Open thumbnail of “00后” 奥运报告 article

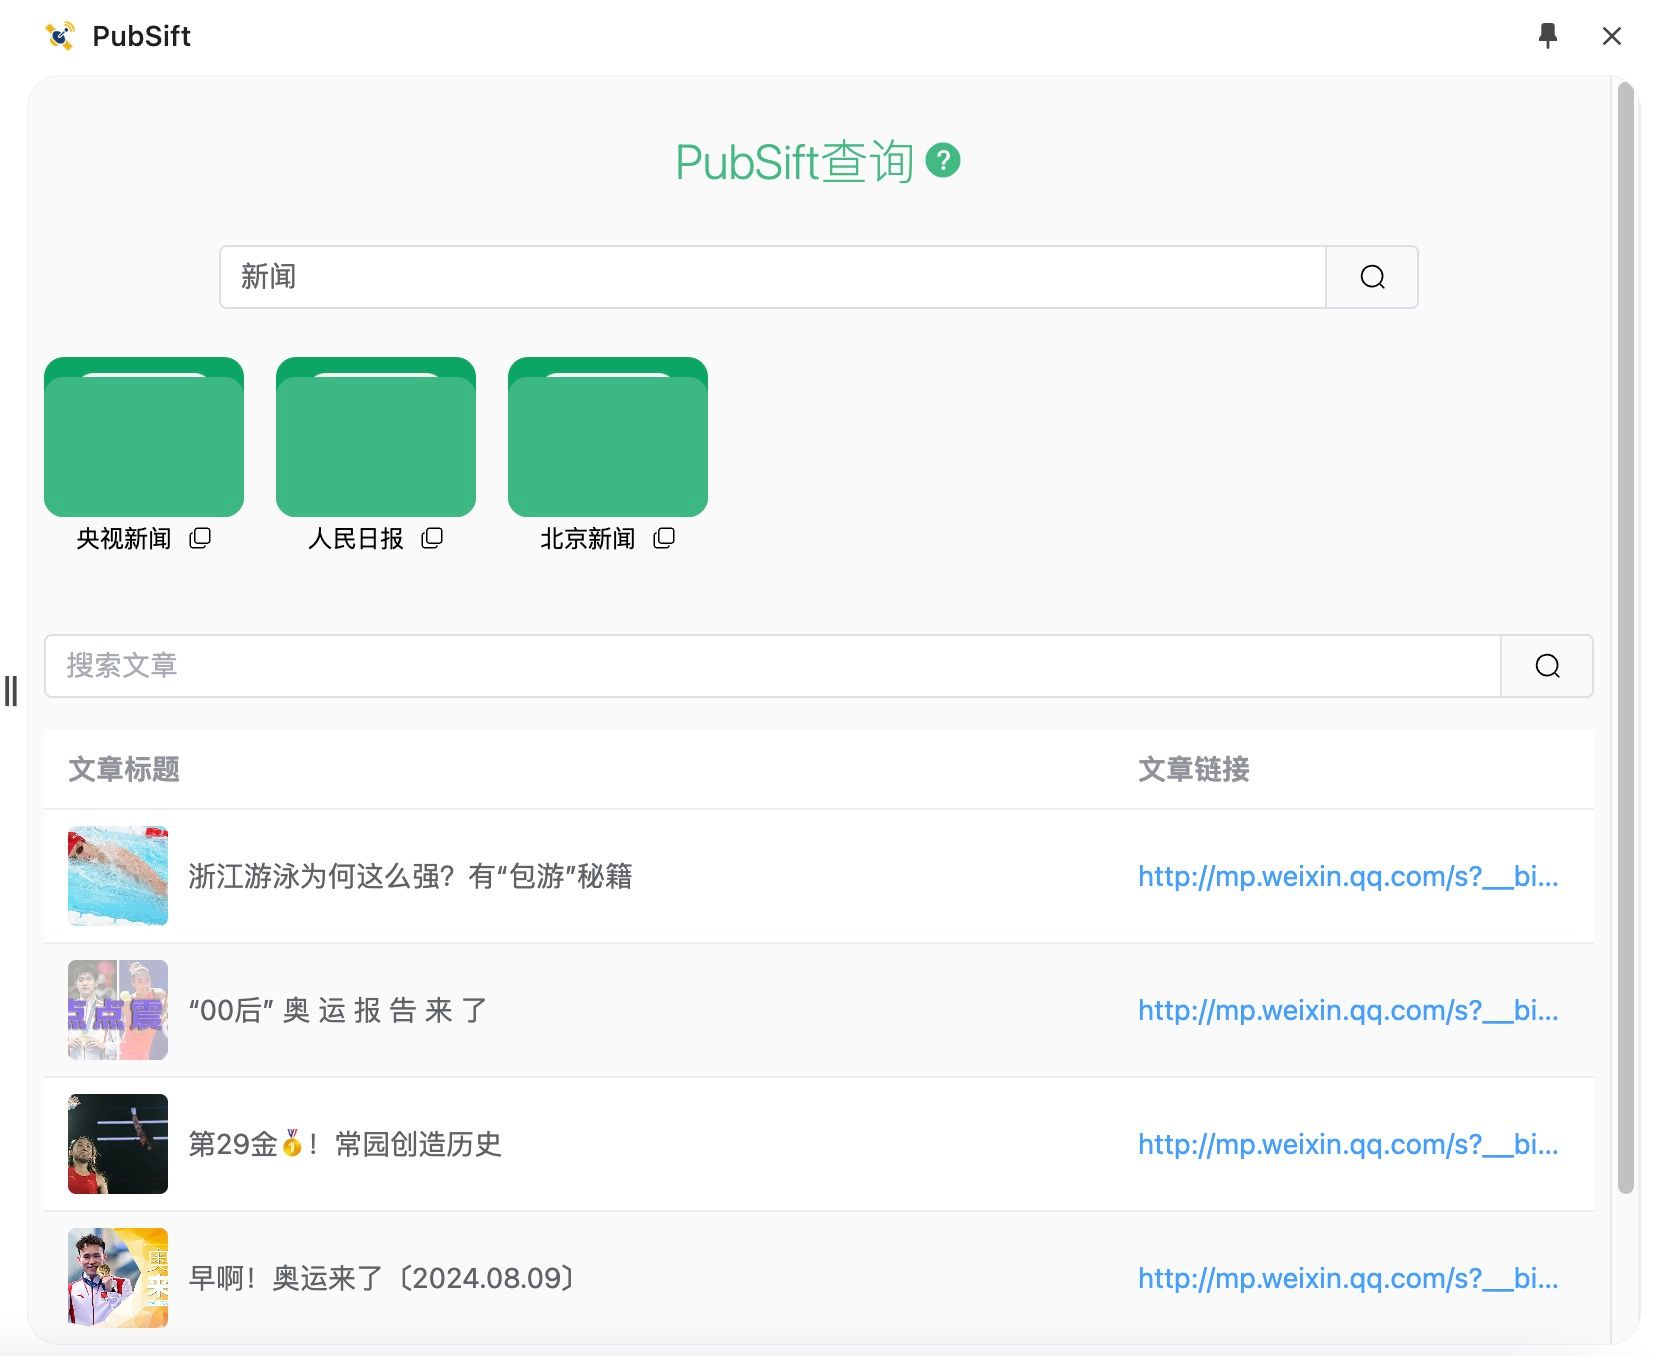pyautogui.click(x=118, y=1010)
